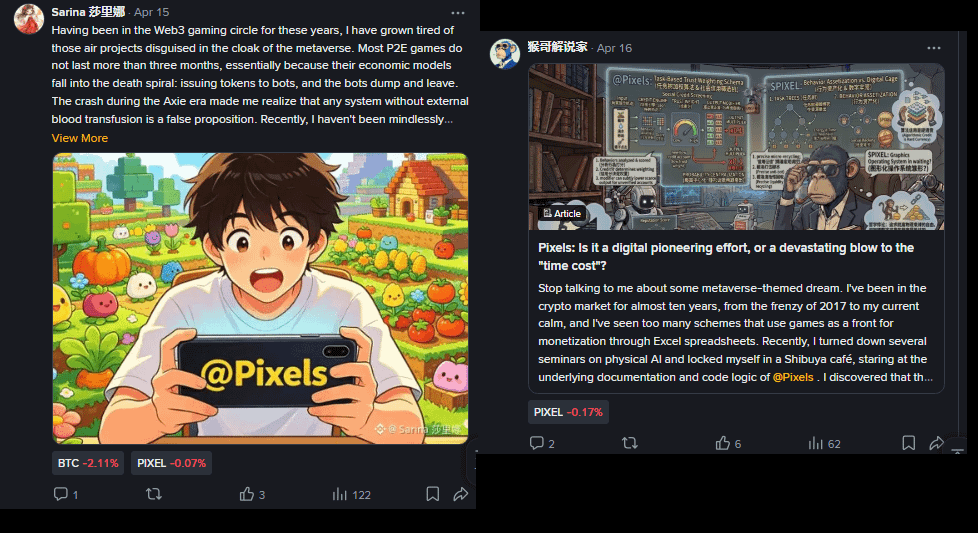
Task: Bookmark Sarina's post
Action: click(432, 494)
